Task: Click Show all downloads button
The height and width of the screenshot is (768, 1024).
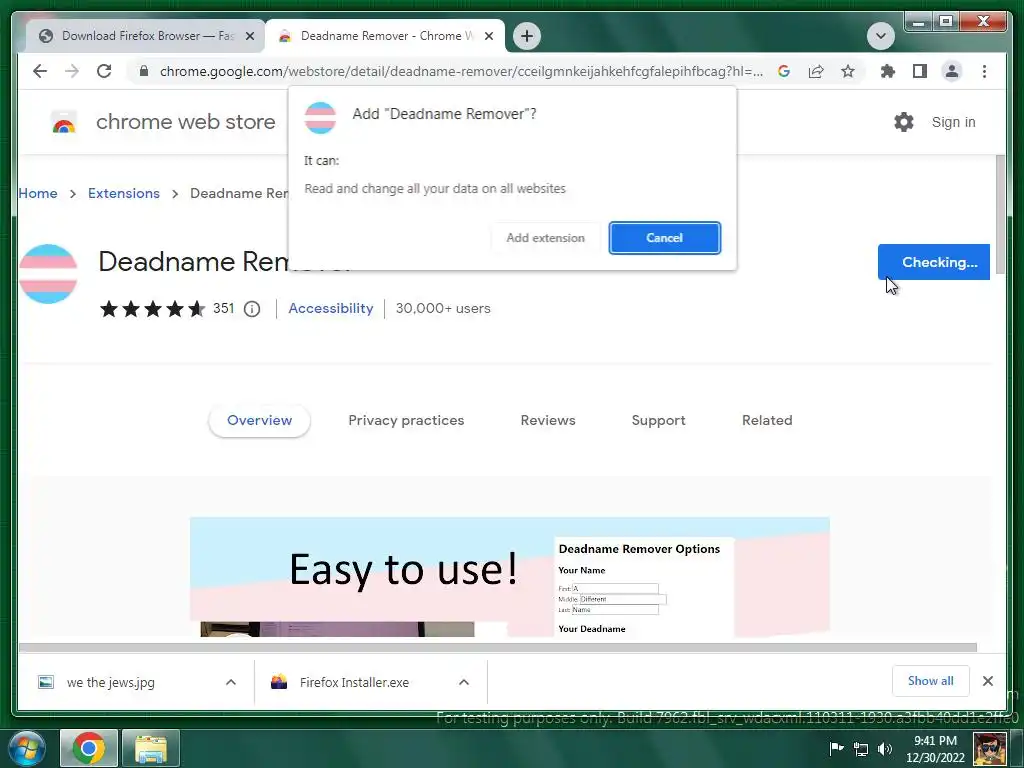Action: click(x=931, y=681)
